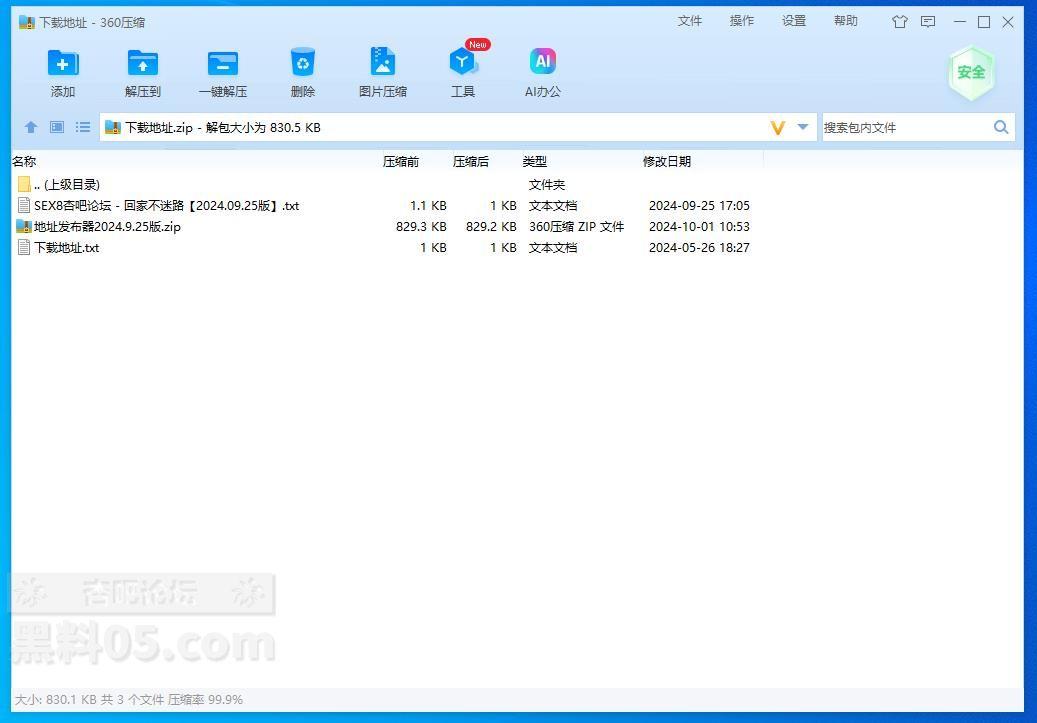
Task: Click the 文件夹 type cell
Action: [546, 185]
